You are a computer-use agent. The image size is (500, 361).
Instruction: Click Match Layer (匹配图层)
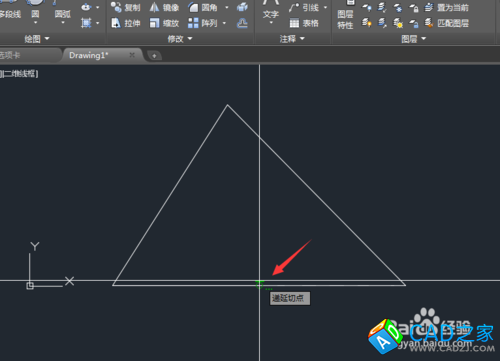coord(447,23)
